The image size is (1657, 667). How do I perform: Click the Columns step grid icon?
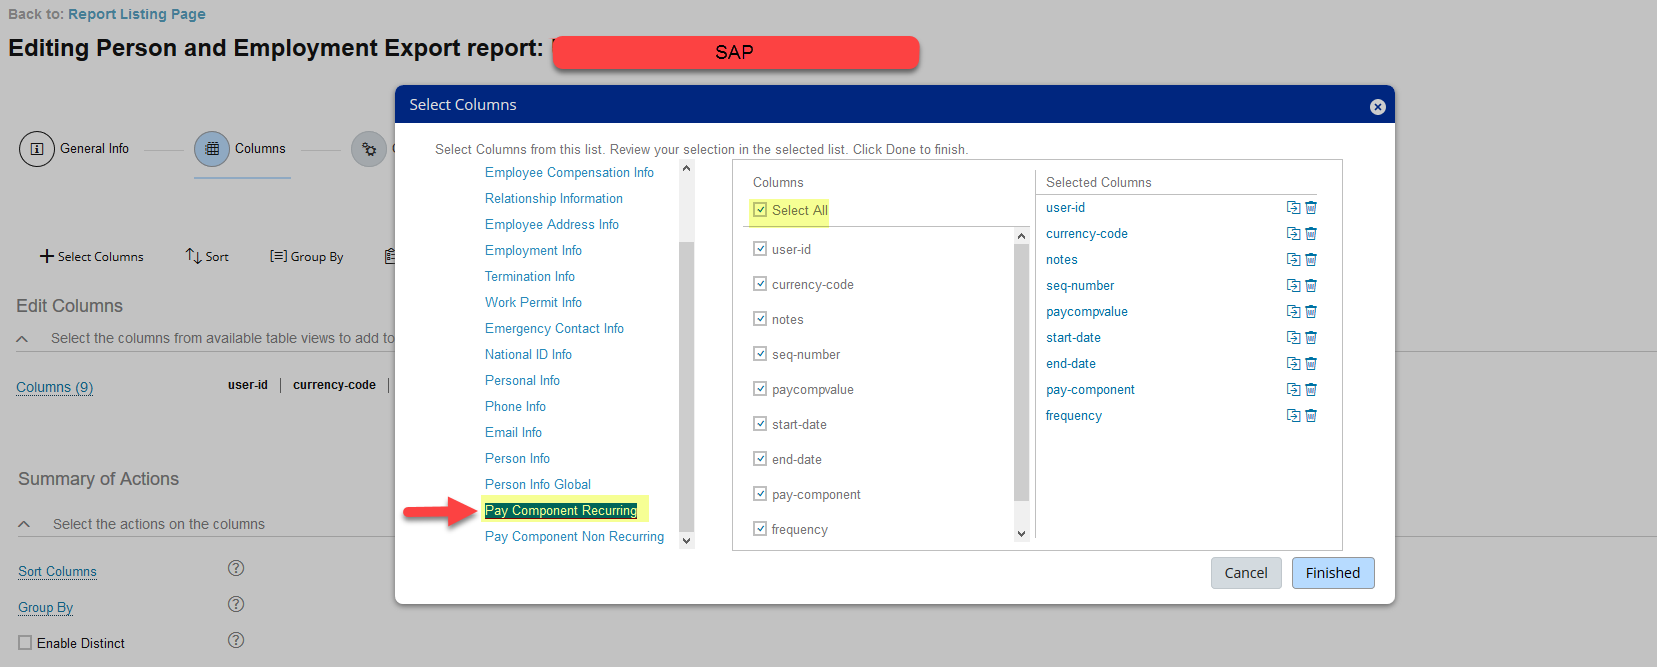pyautogui.click(x=212, y=149)
